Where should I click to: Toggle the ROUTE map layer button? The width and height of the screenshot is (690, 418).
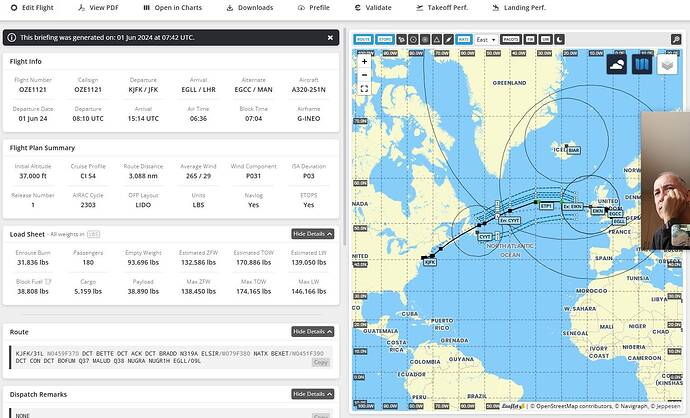[363, 40]
